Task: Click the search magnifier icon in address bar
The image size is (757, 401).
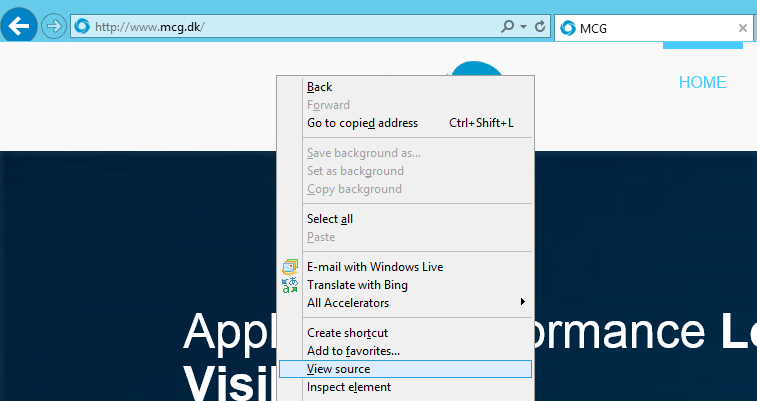Action: tap(508, 27)
